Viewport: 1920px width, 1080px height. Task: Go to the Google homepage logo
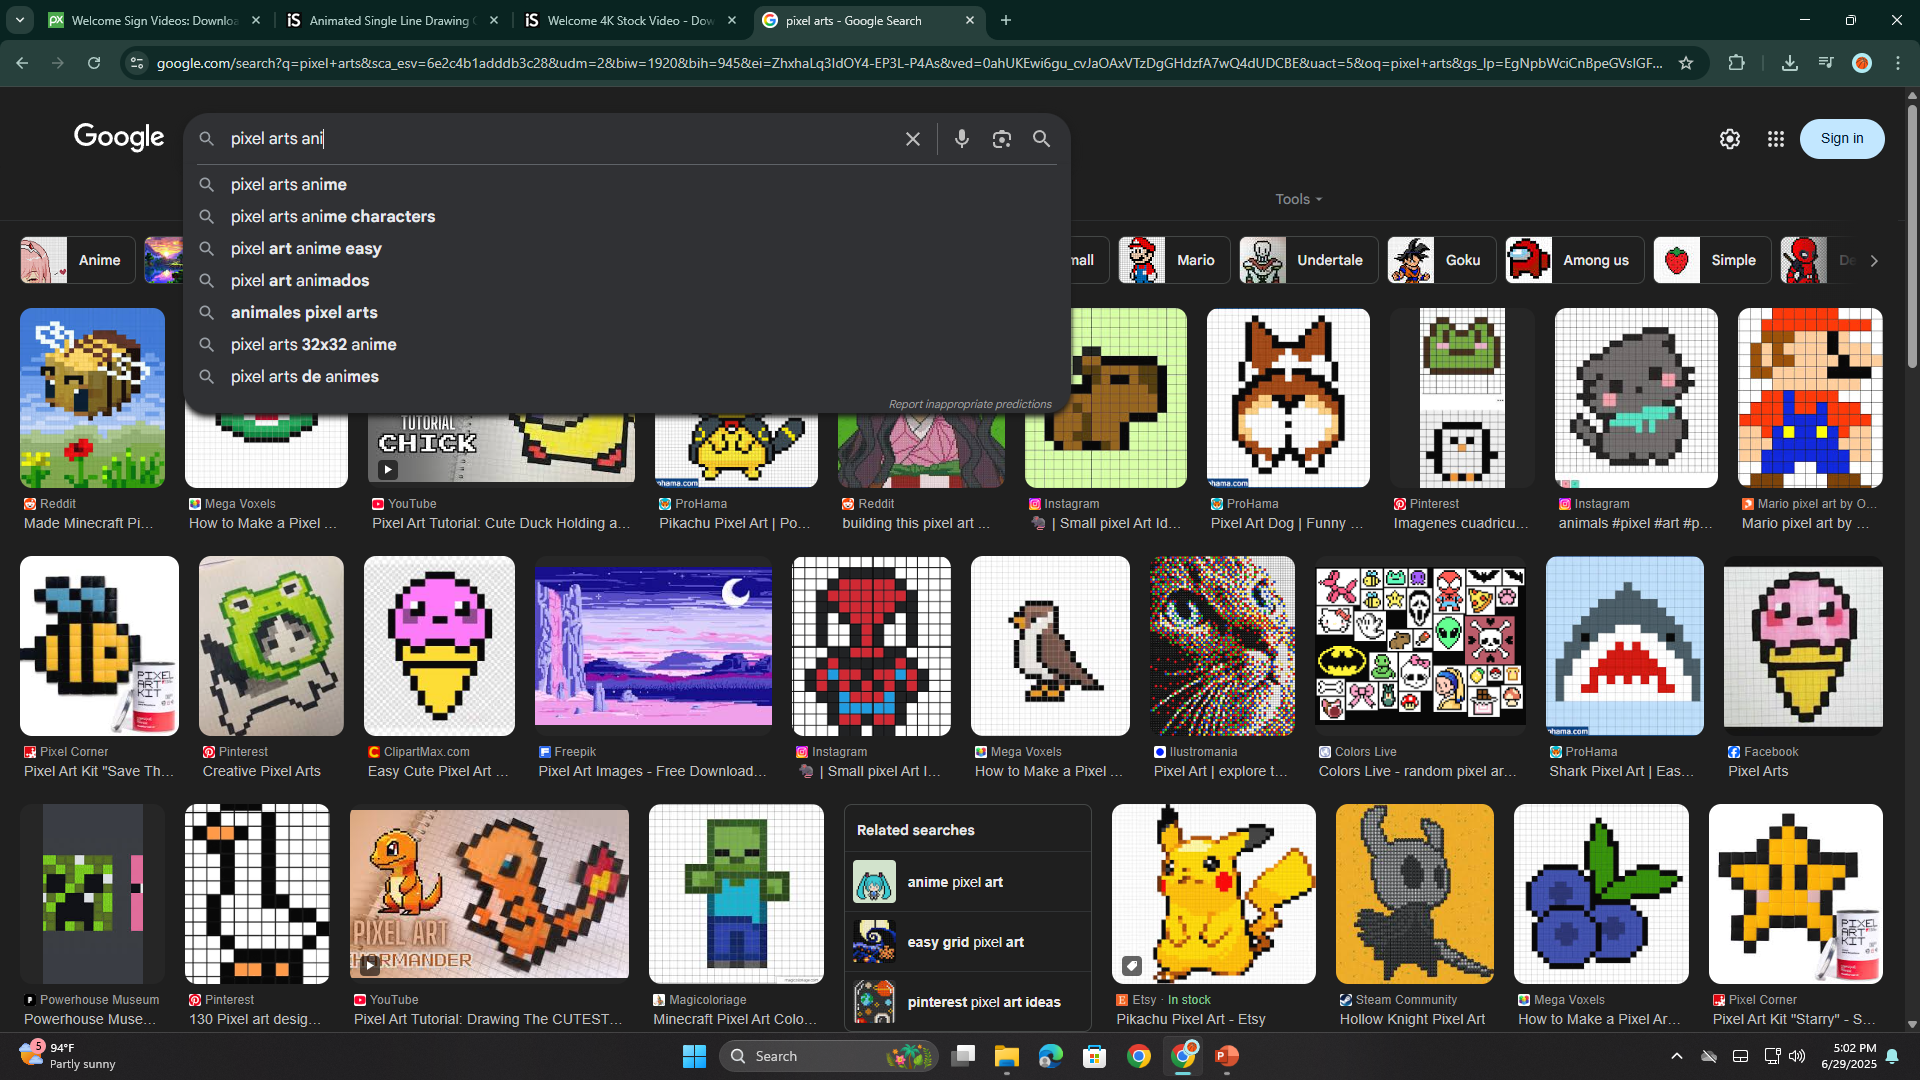[119, 137]
